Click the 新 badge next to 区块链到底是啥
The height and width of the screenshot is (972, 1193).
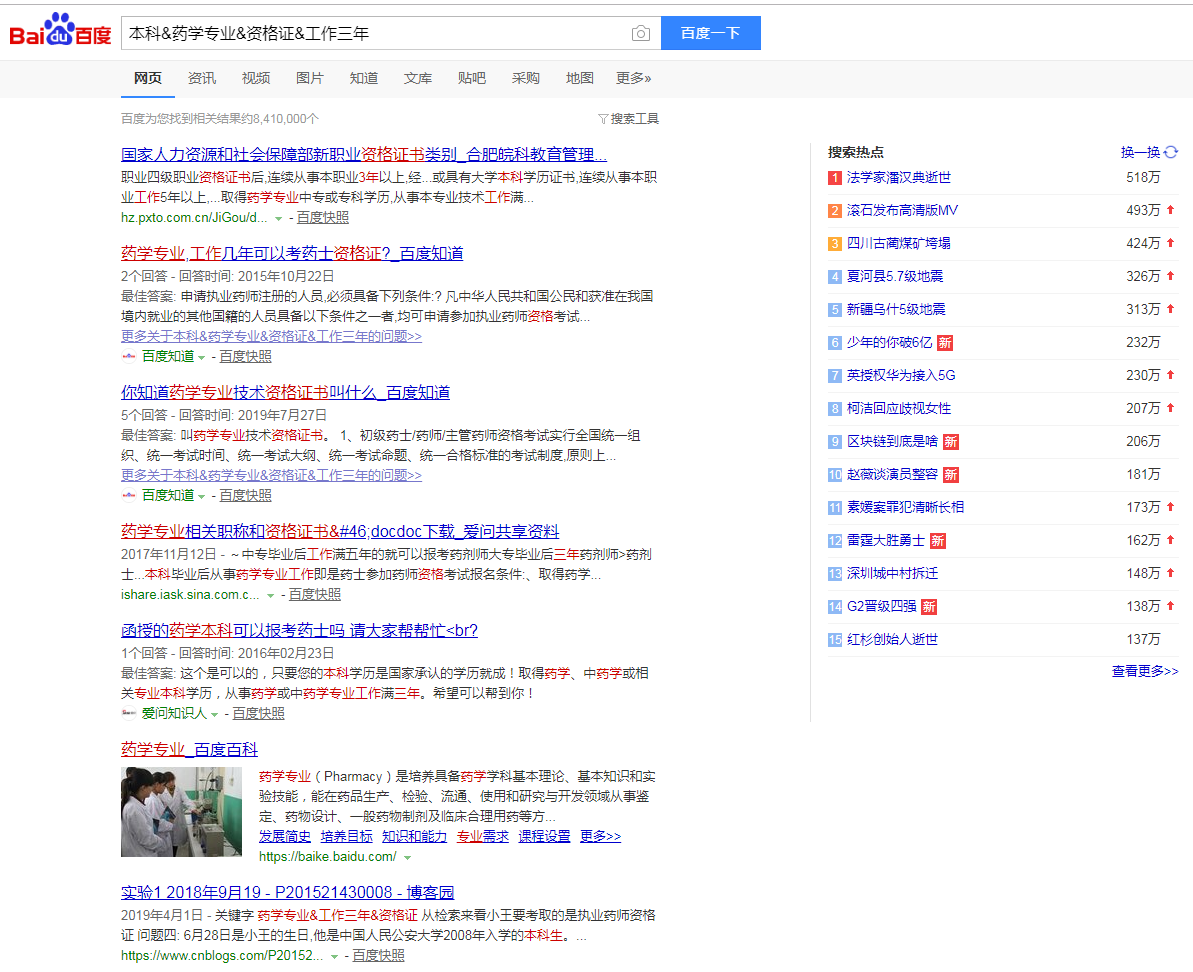[x=950, y=442]
